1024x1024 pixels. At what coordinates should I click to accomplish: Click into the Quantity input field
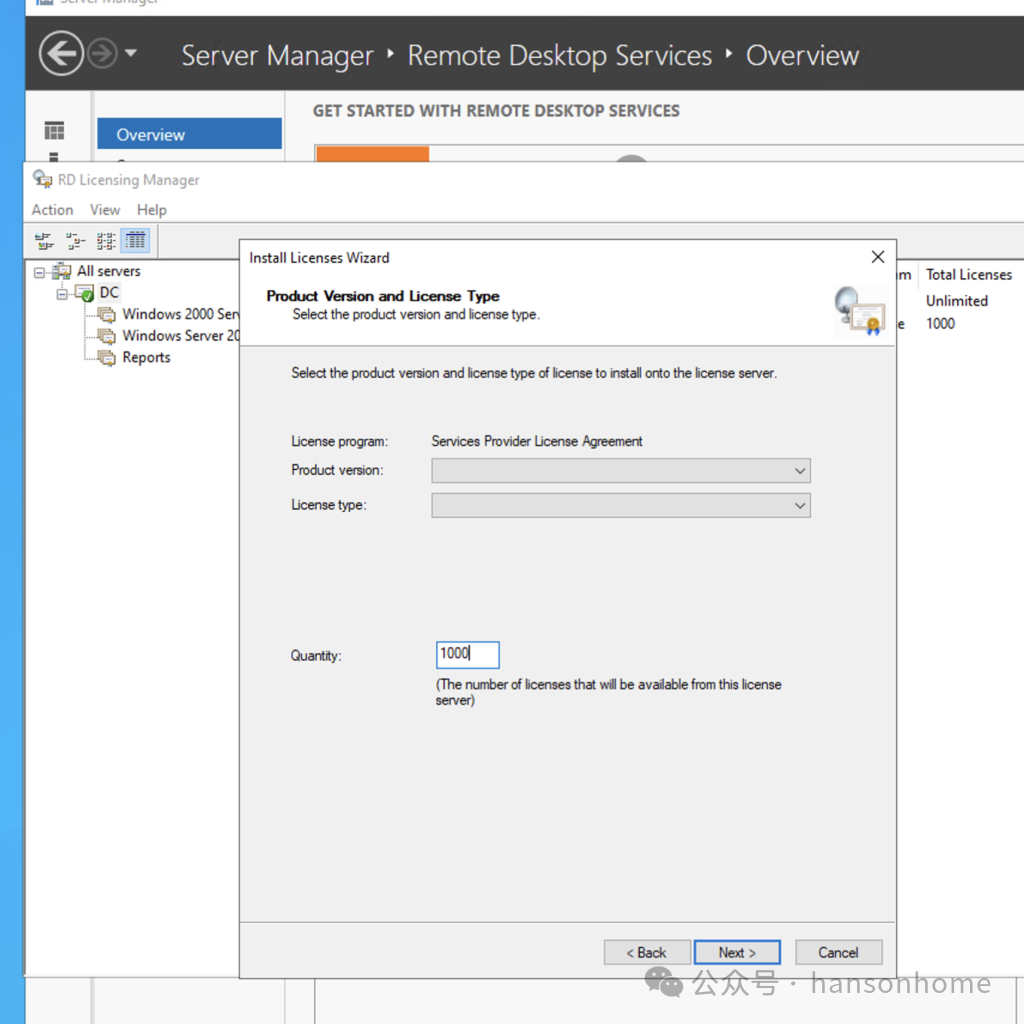[467, 655]
